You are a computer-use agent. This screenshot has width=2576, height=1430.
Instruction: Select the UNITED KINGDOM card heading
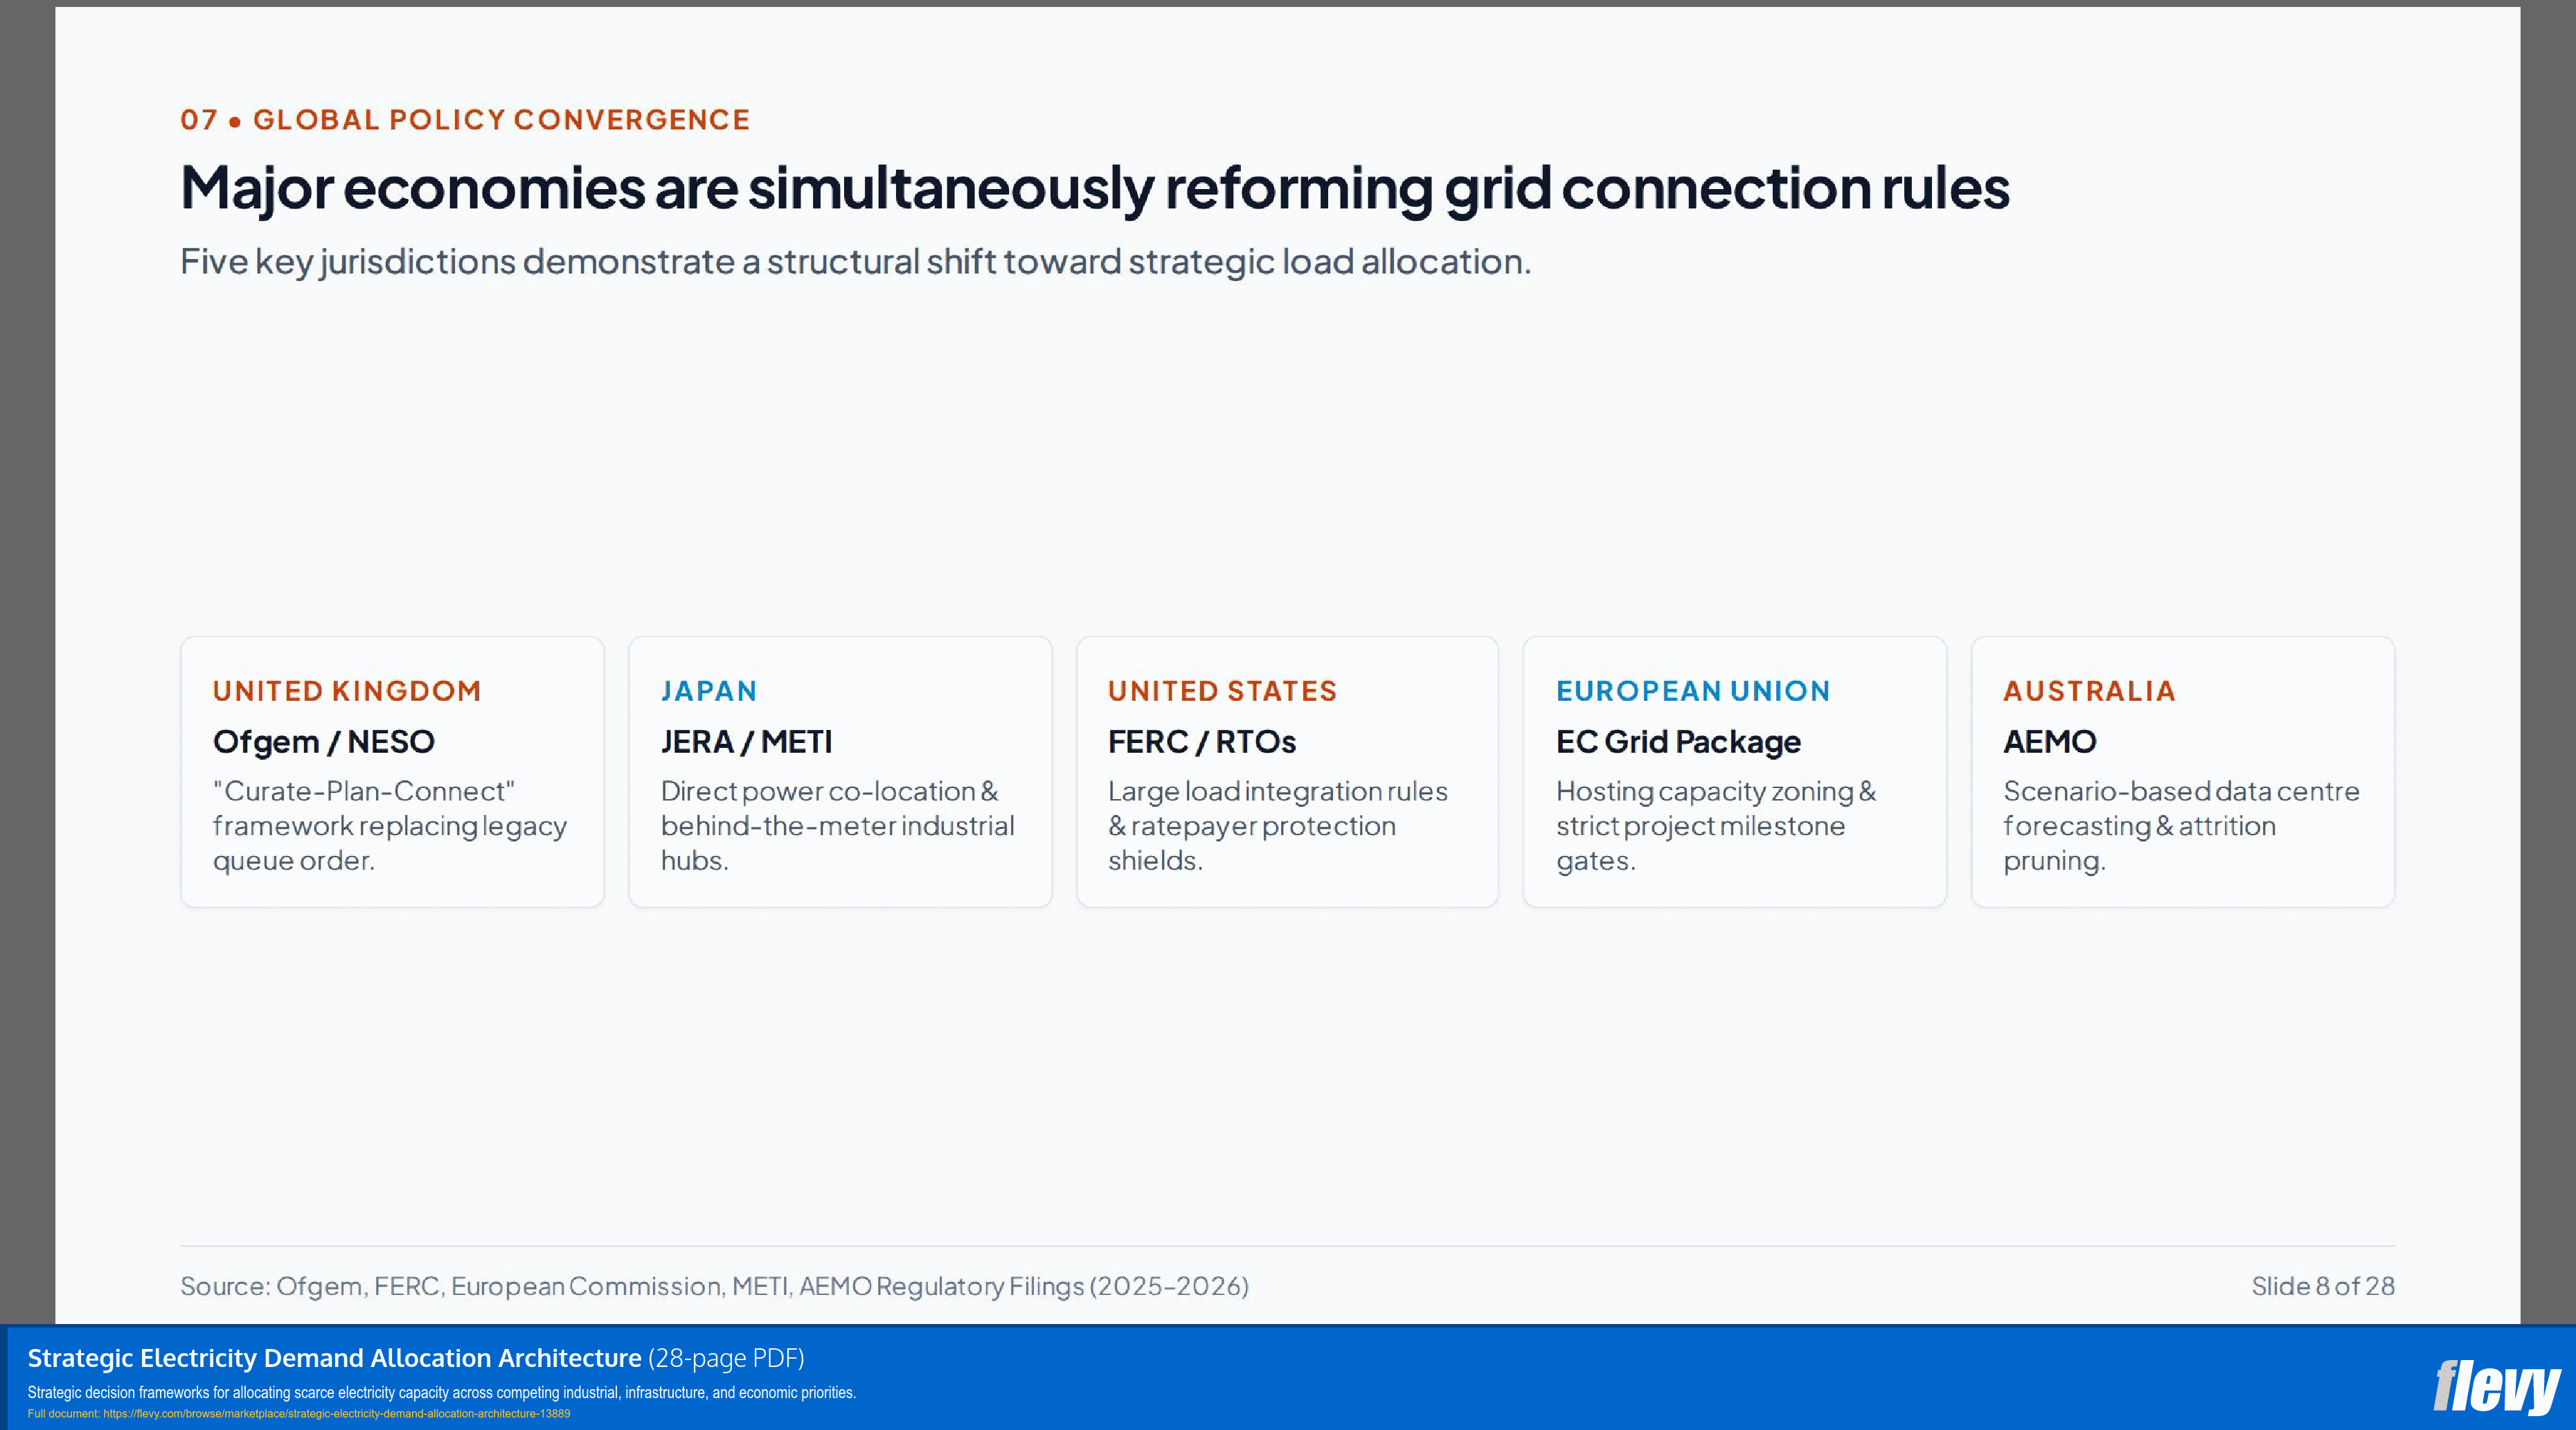pyautogui.click(x=347, y=691)
